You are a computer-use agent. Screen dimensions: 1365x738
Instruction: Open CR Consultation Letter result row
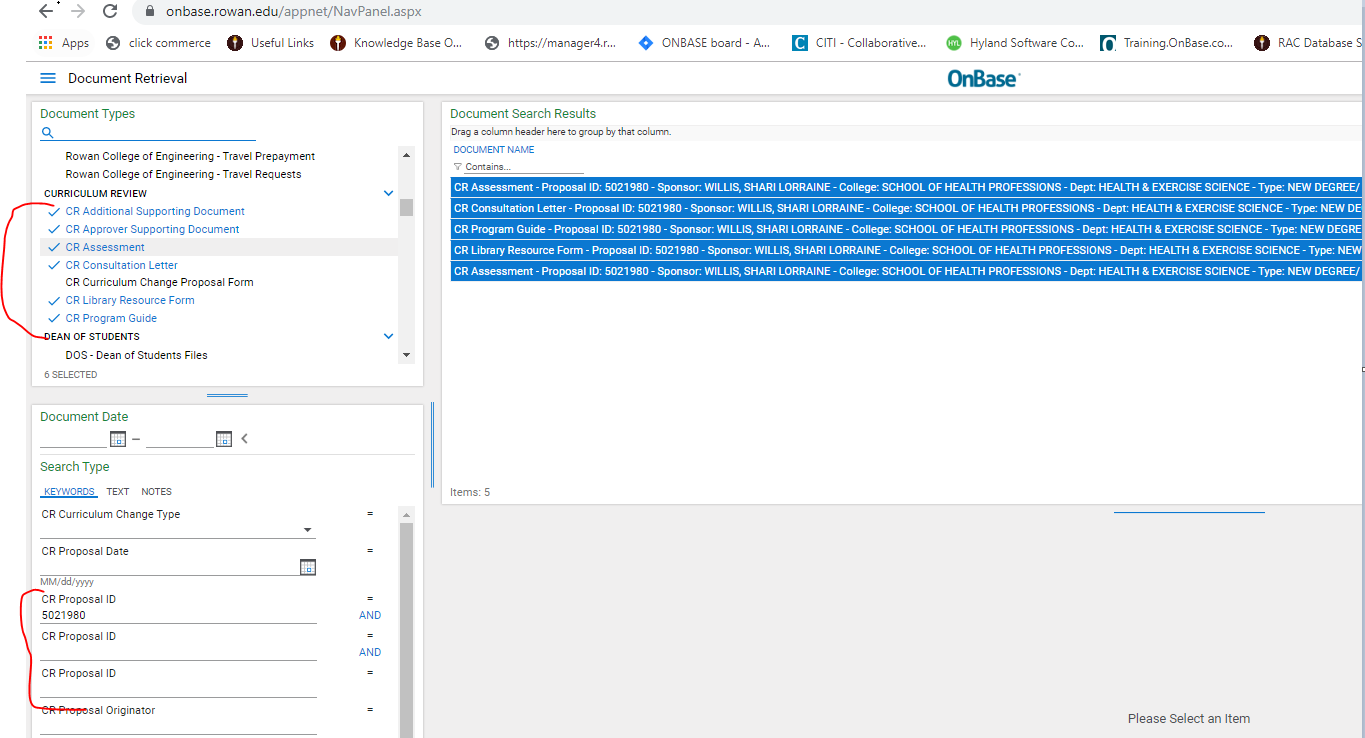[x=906, y=208]
